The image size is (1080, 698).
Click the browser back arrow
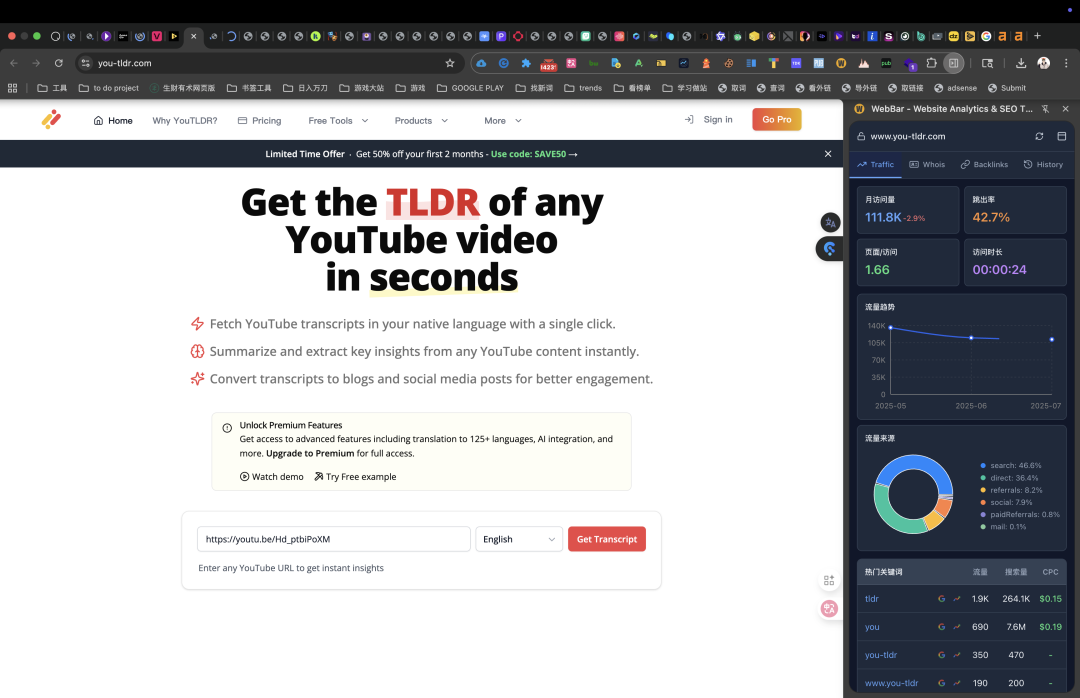[14, 63]
